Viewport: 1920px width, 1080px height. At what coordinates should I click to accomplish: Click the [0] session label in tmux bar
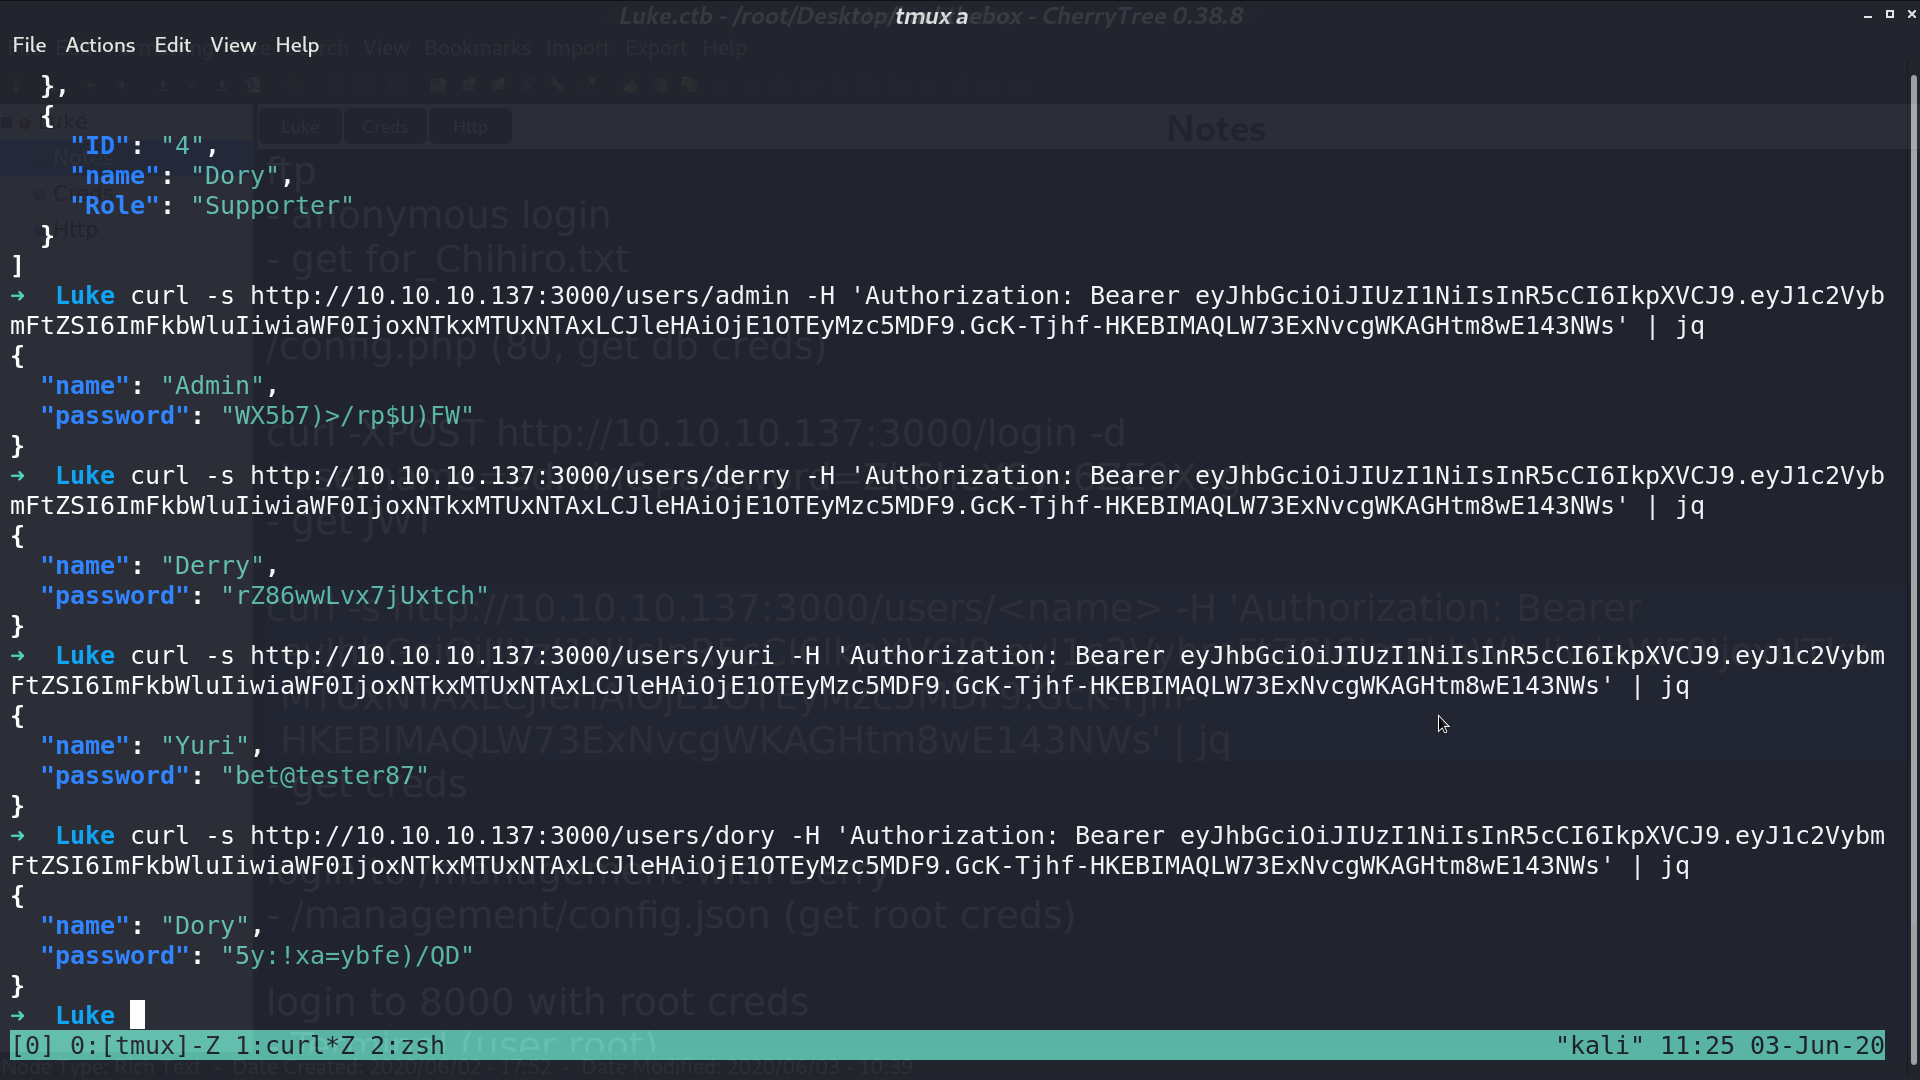[x=32, y=1046]
